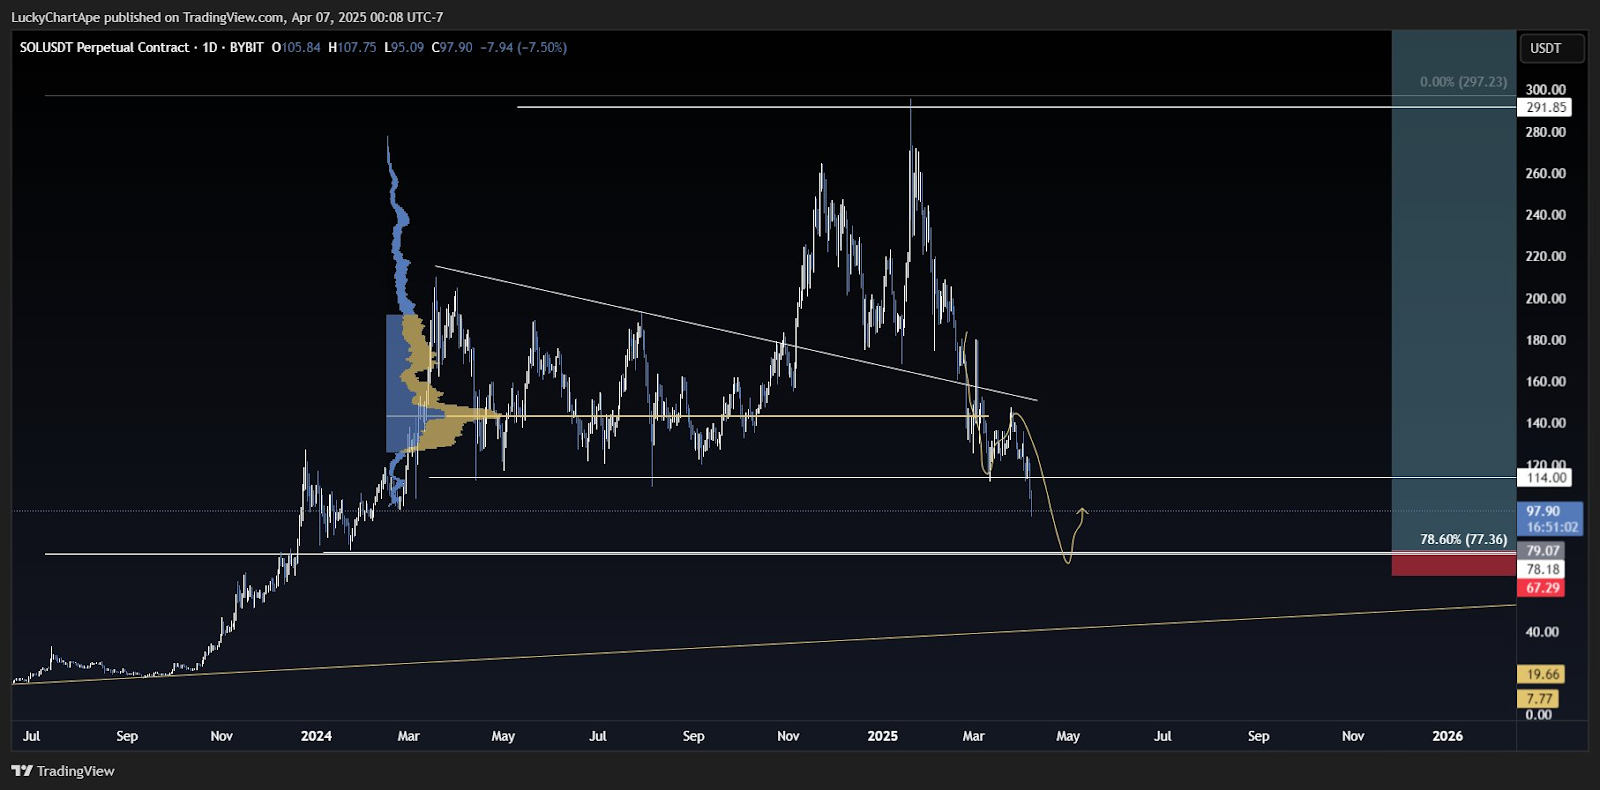Click the red 67.29 stop price label
Viewport: 1600px width, 790px height.
point(1542,588)
